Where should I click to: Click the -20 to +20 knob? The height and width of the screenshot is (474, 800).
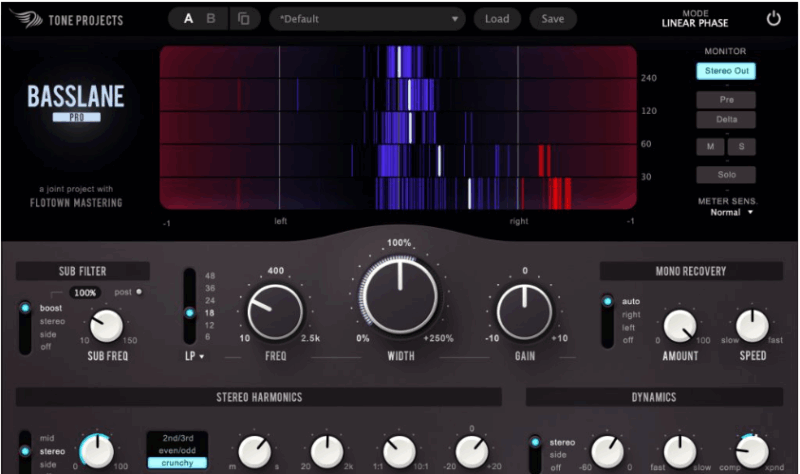point(472,452)
